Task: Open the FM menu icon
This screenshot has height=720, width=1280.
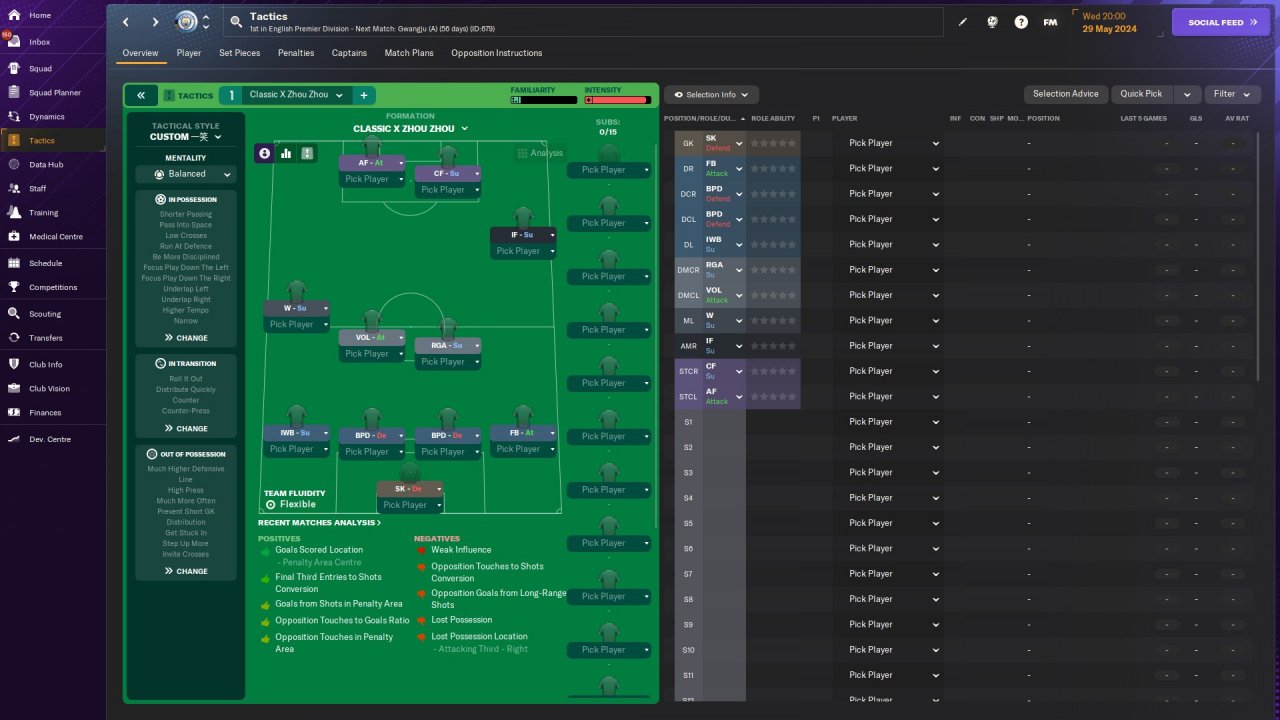Action: [x=1050, y=22]
